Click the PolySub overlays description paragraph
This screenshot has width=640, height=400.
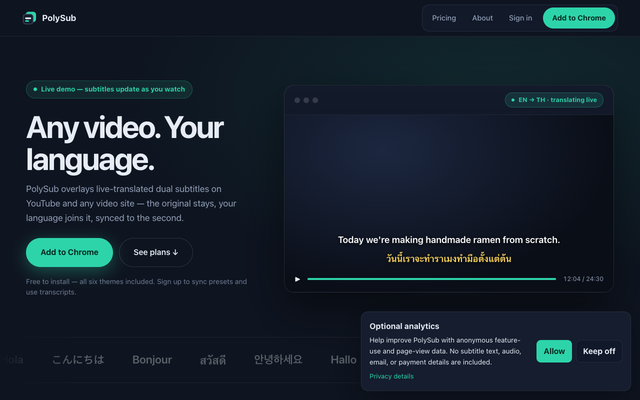click(x=131, y=203)
